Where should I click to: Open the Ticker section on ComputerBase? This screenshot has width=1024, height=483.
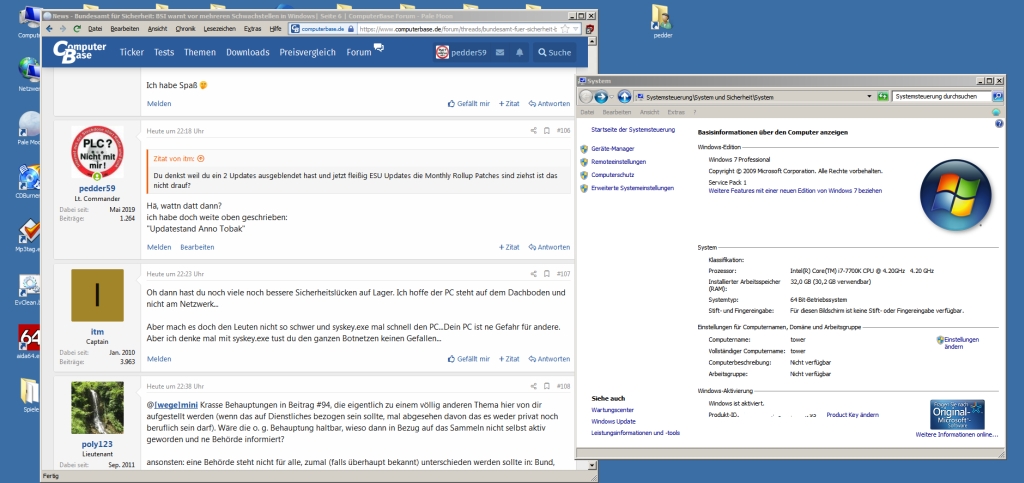click(132, 52)
